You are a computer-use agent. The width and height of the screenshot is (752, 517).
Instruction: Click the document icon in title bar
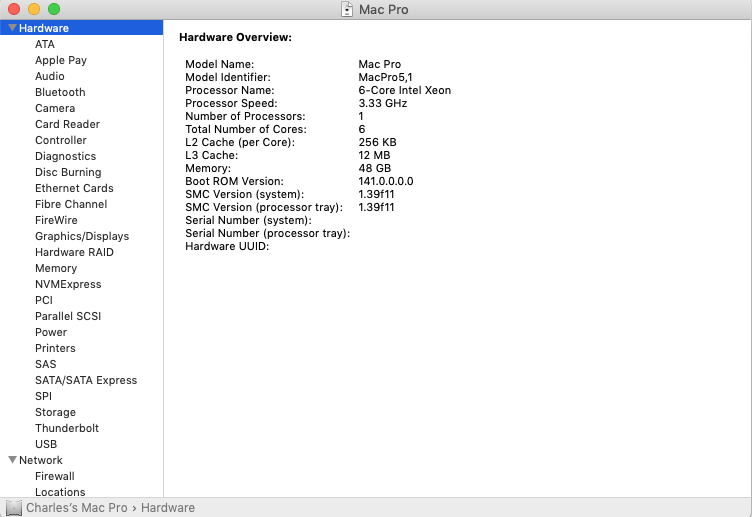347,10
